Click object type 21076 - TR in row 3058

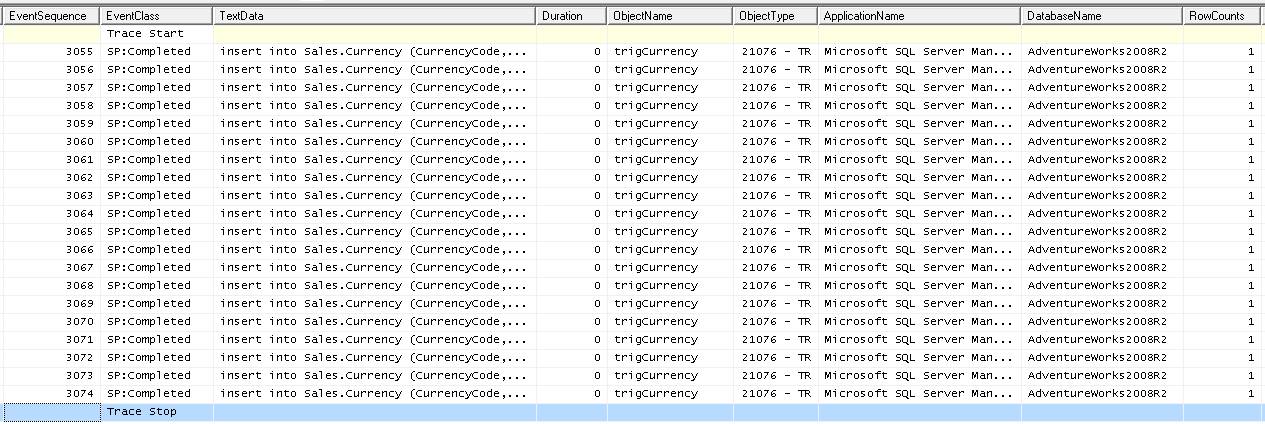pos(776,106)
